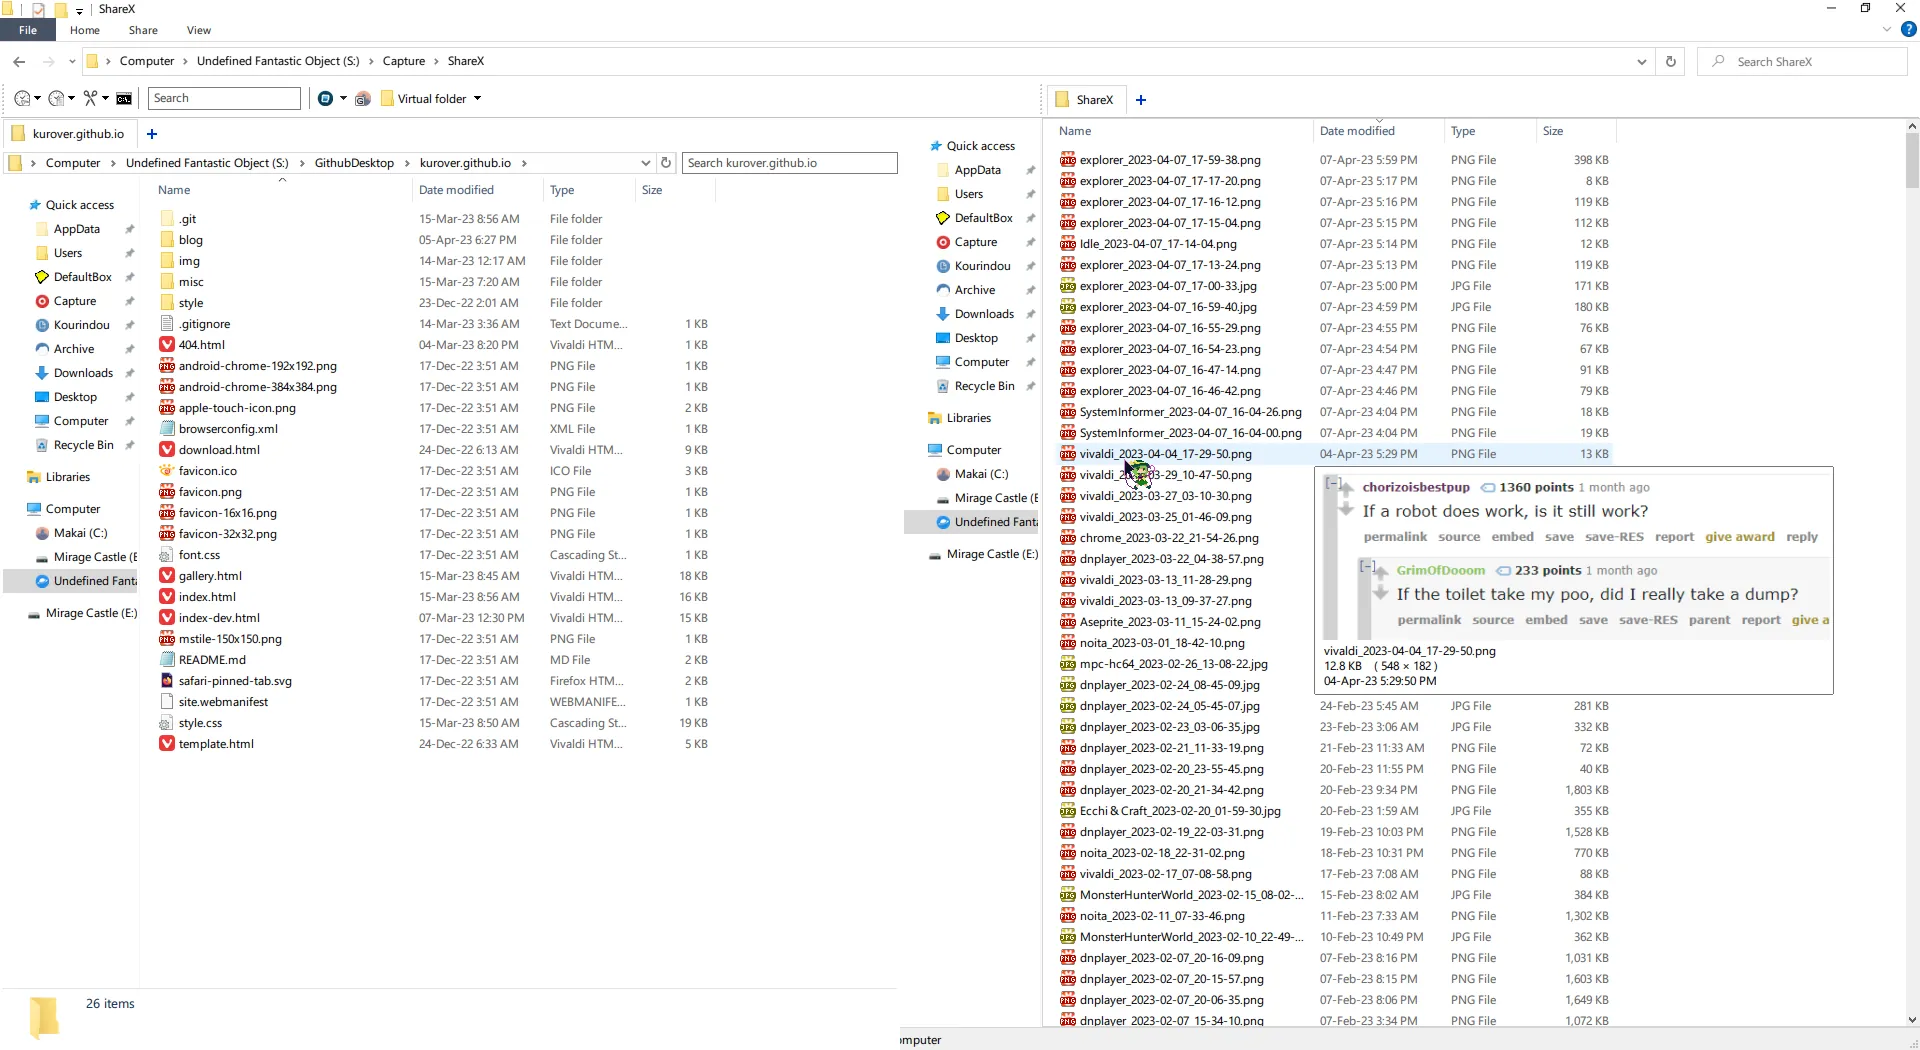Select browserconfig.xml file
Image resolution: width=1920 pixels, height=1050 pixels.
228,429
